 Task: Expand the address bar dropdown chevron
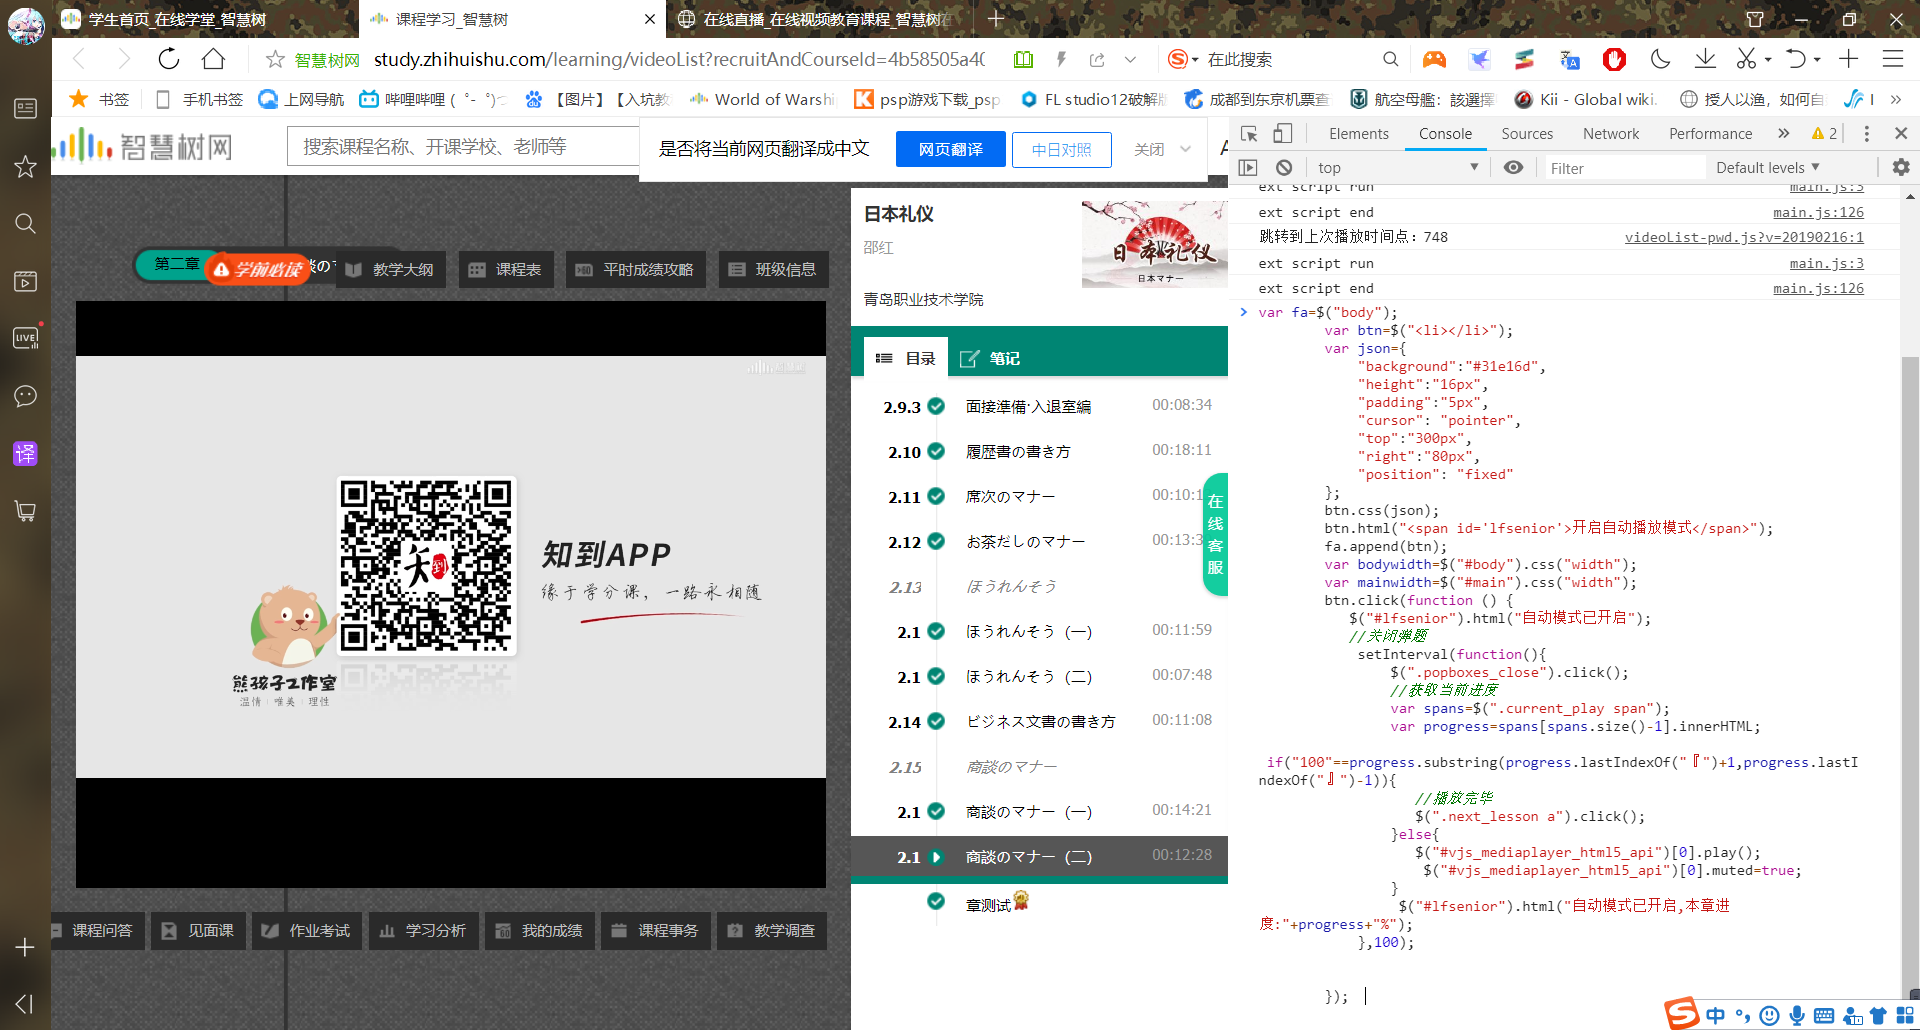click(1130, 60)
